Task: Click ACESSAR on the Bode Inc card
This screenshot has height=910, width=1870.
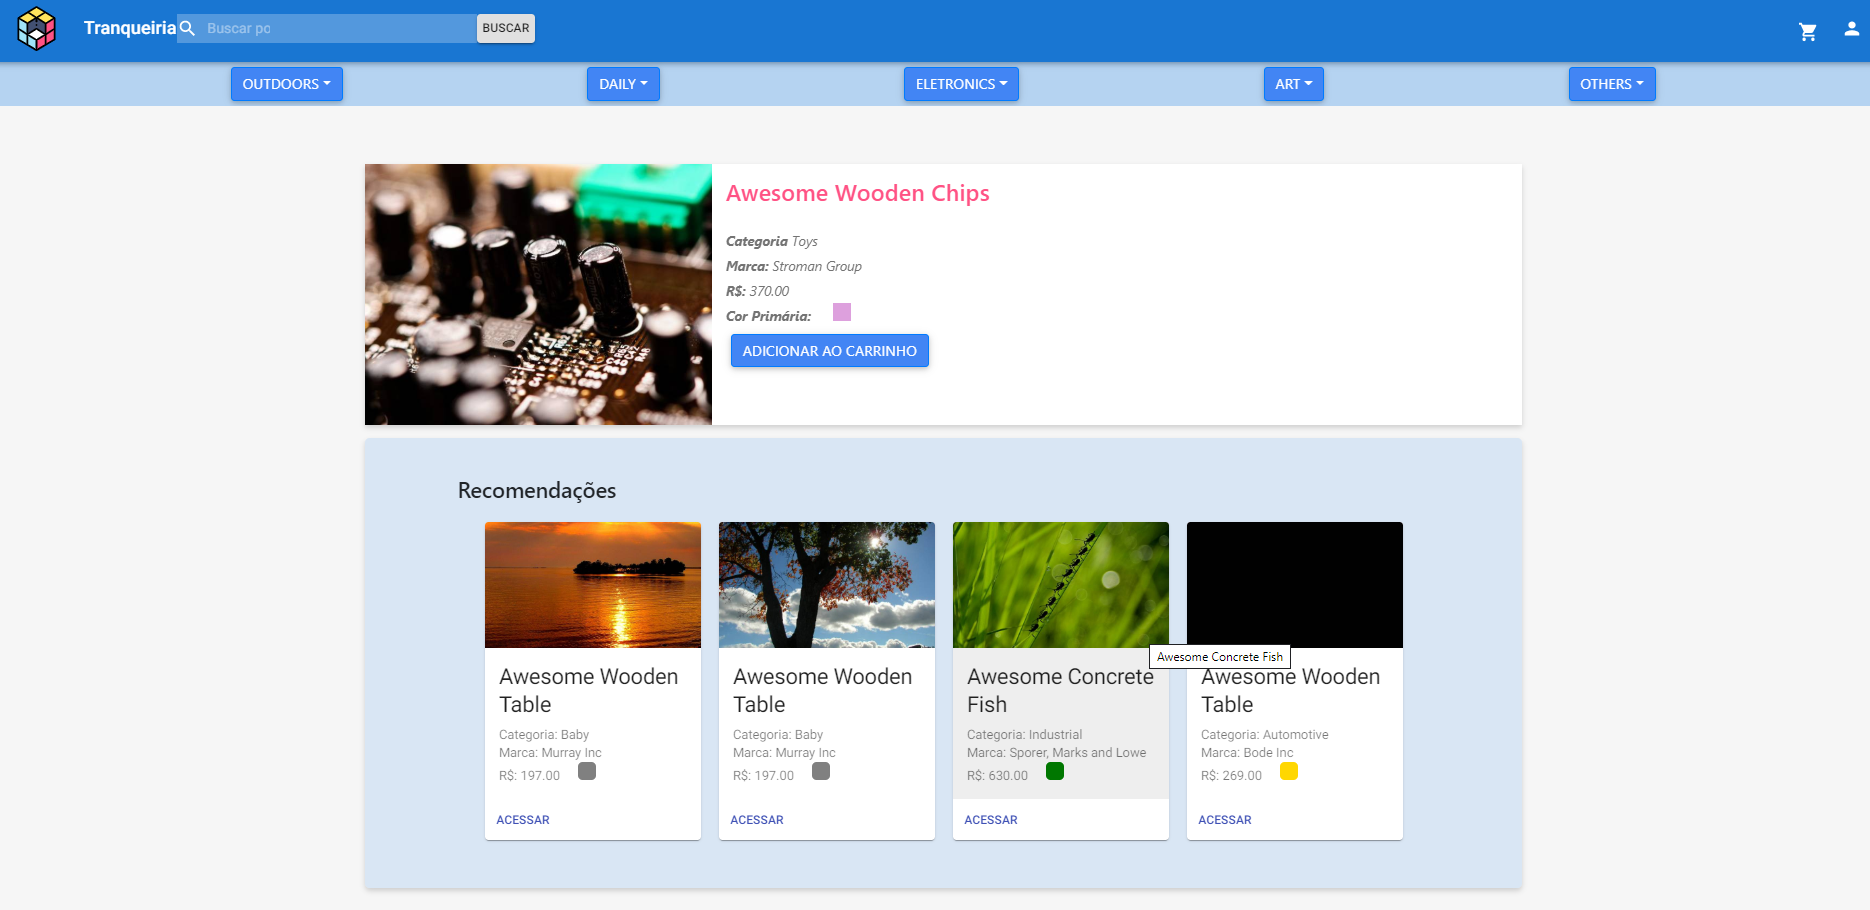Action: coord(1225,820)
